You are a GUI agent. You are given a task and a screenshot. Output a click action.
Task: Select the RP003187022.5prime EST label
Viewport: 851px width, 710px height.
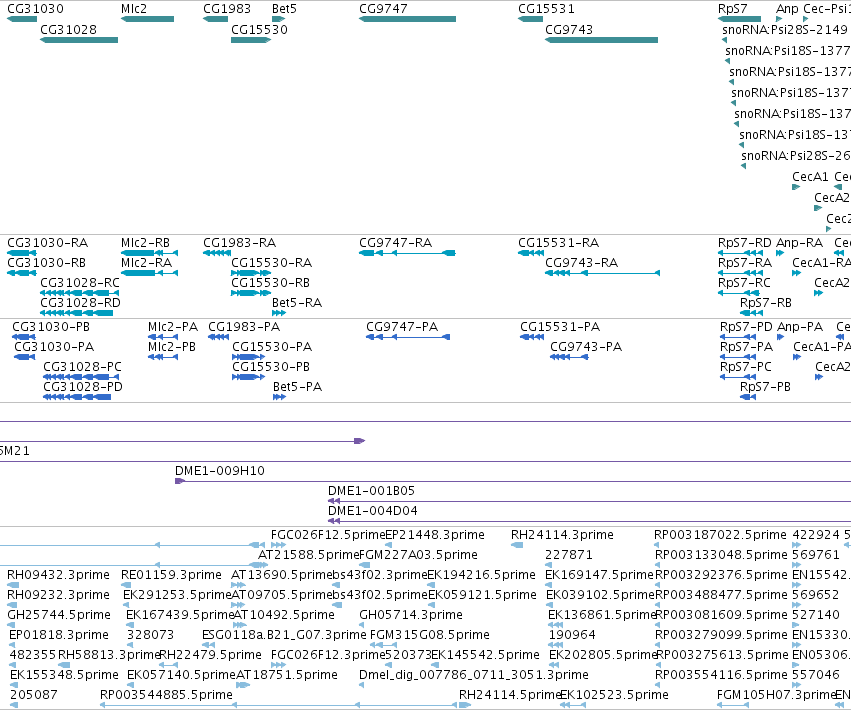[x=720, y=535]
